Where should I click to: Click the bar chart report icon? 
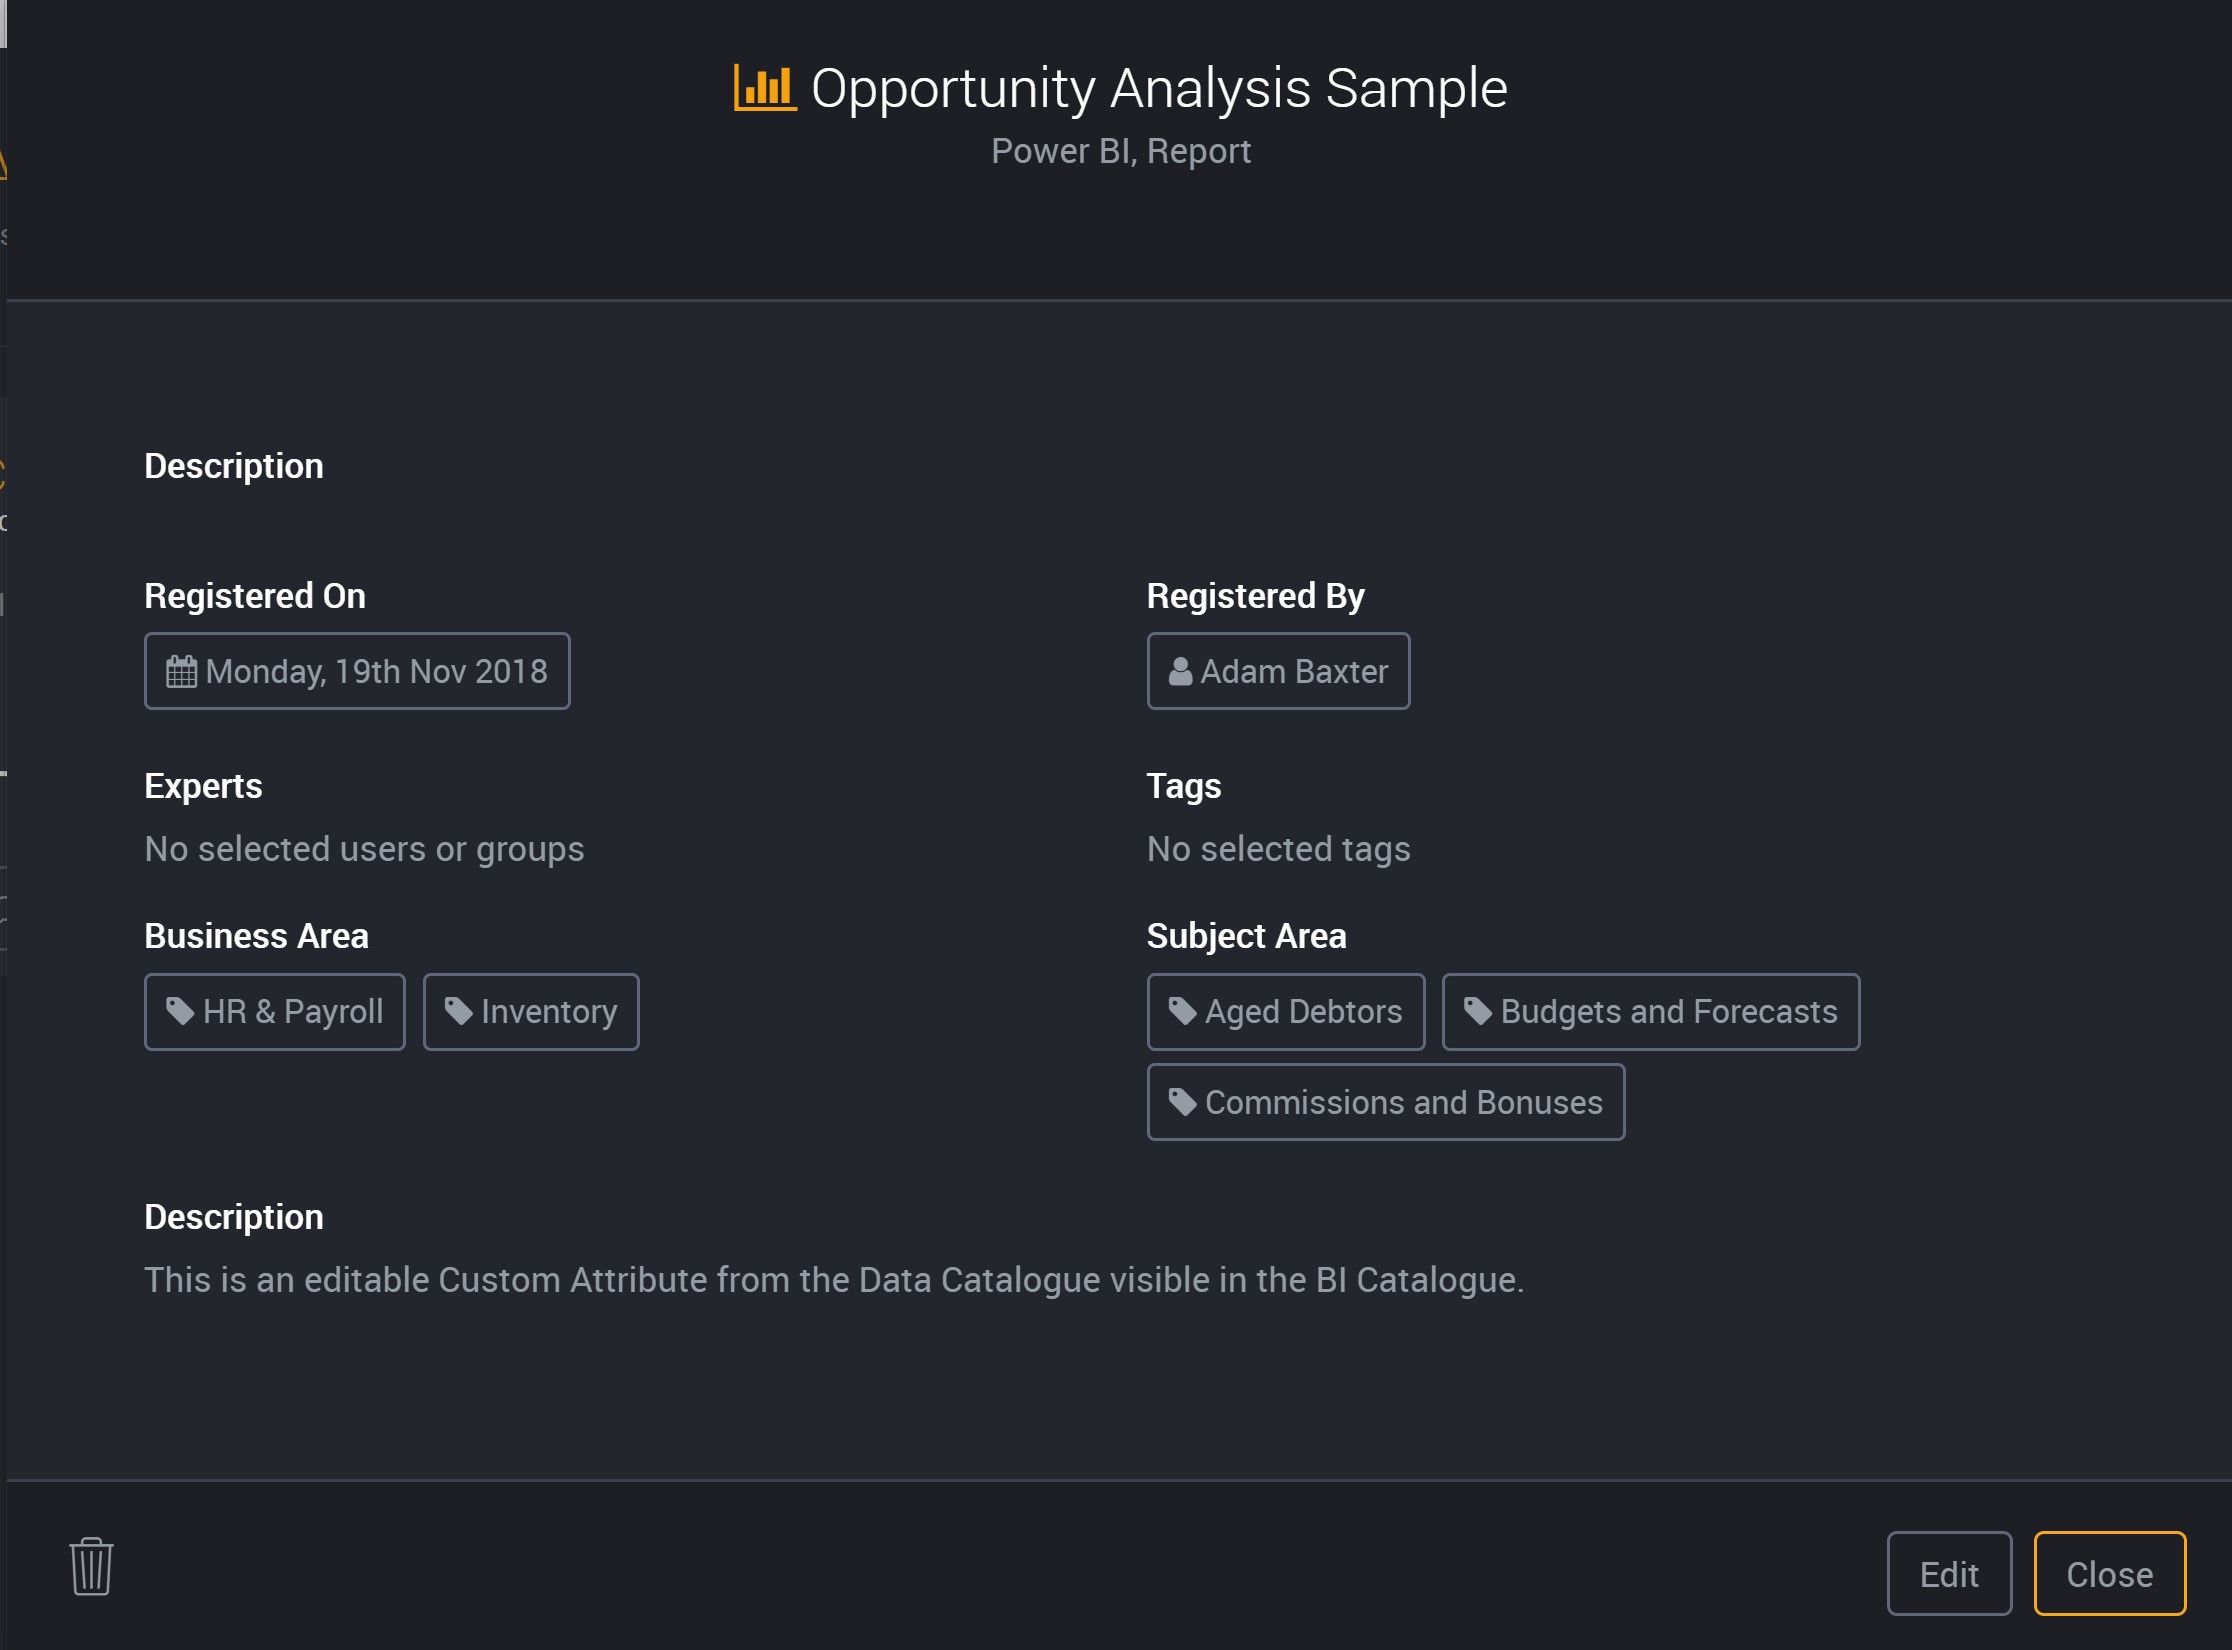[x=765, y=88]
